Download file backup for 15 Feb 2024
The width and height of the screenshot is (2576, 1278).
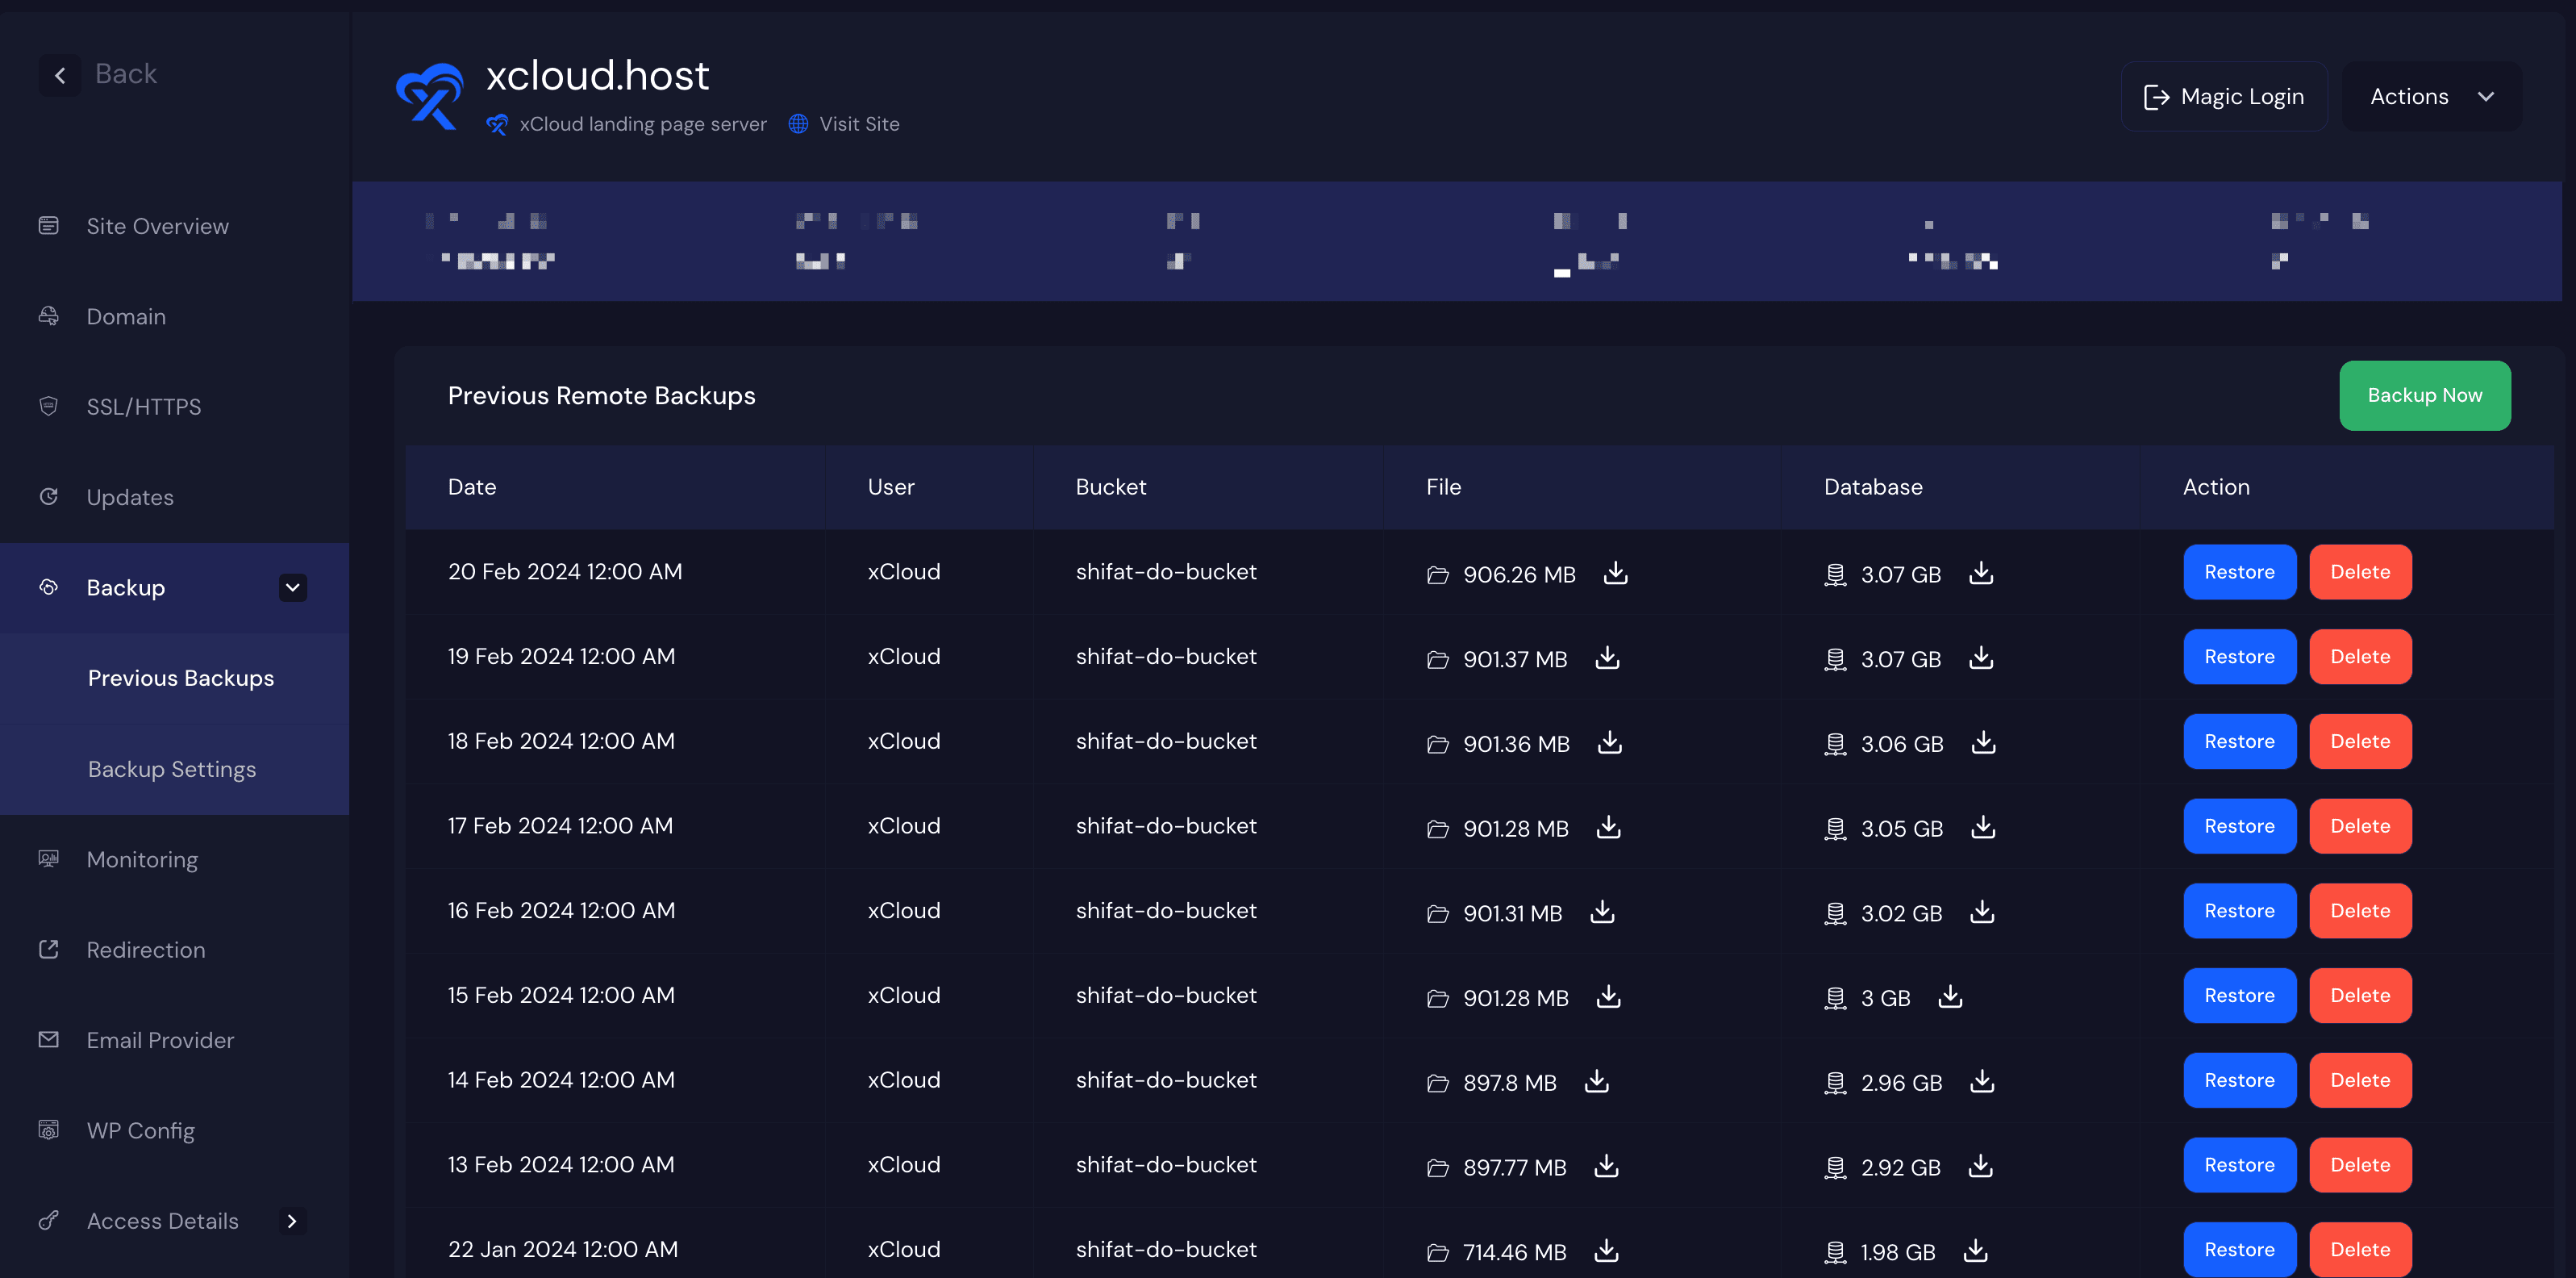pyautogui.click(x=1608, y=996)
